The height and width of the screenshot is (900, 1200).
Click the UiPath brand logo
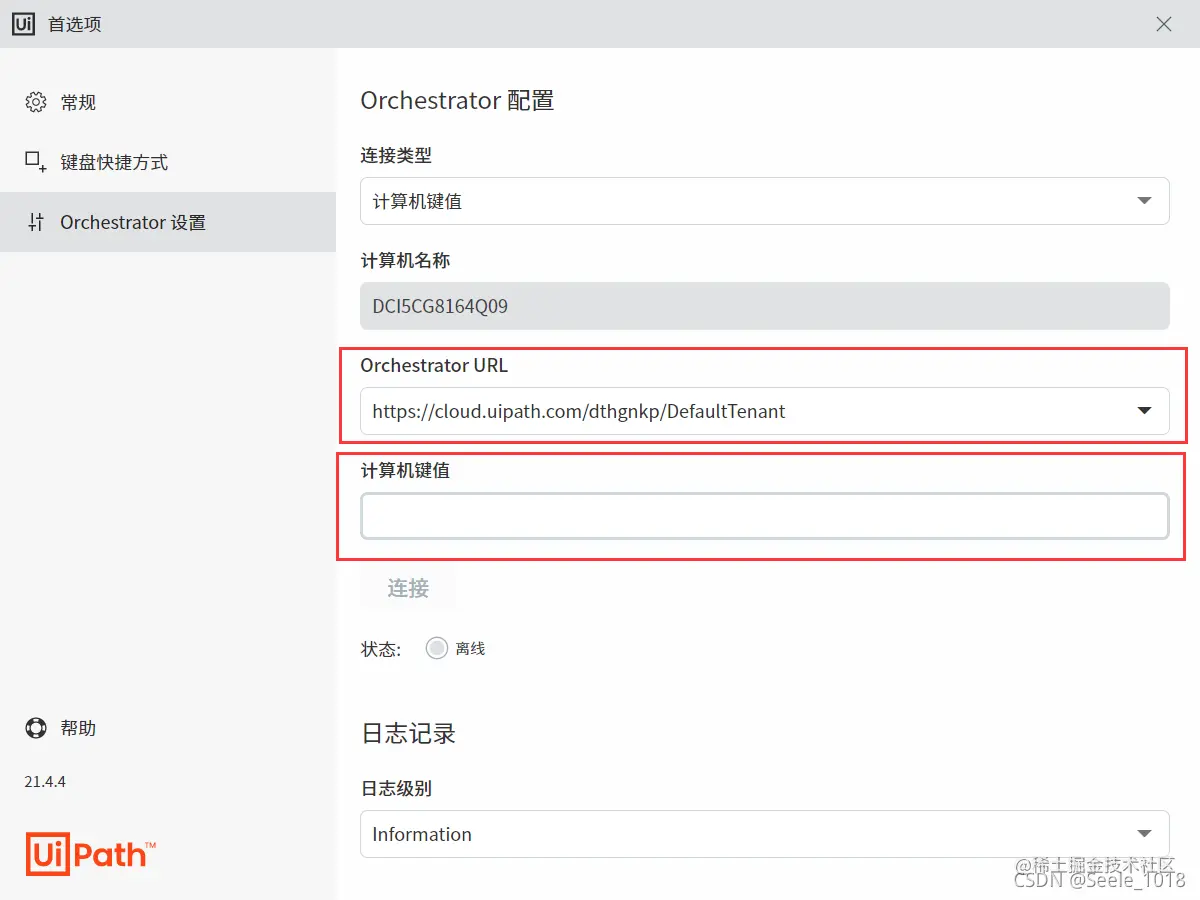click(x=91, y=853)
